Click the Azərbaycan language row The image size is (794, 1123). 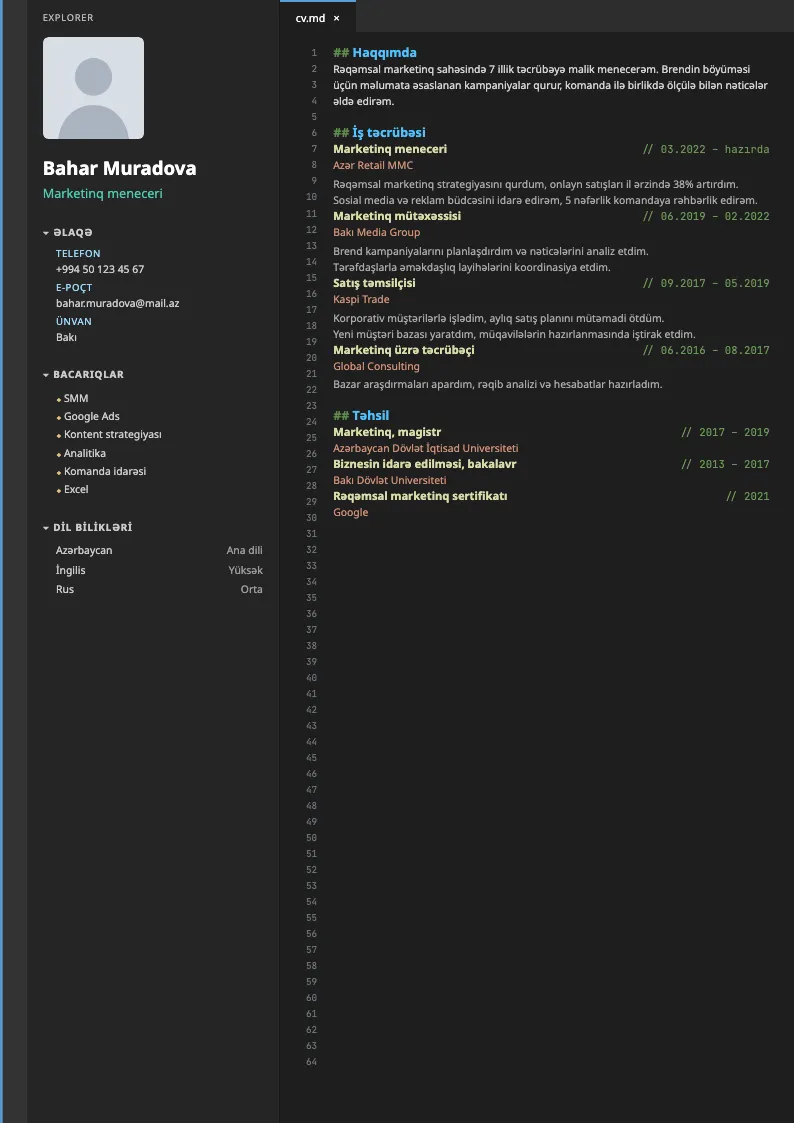point(159,550)
